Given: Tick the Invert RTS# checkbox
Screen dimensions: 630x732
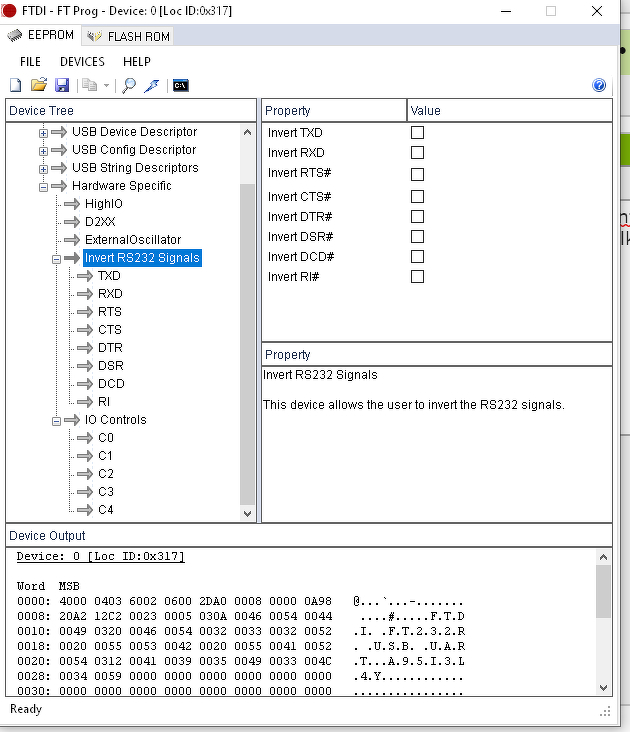Looking at the screenshot, I should coord(417,174).
